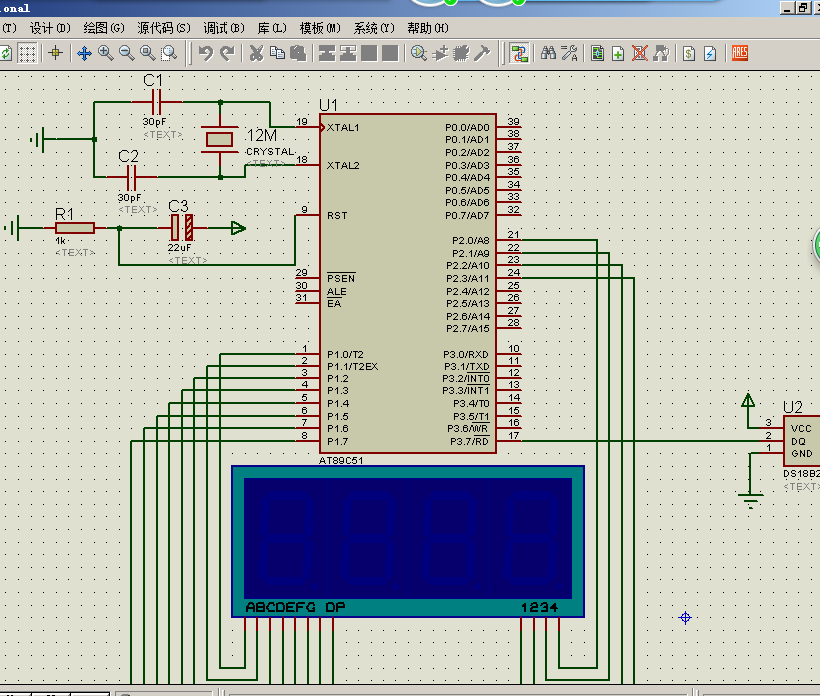Screen dimensions: 820x696
Task: Click the P3.7/RD pin 17 stub
Action: (509, 441)
